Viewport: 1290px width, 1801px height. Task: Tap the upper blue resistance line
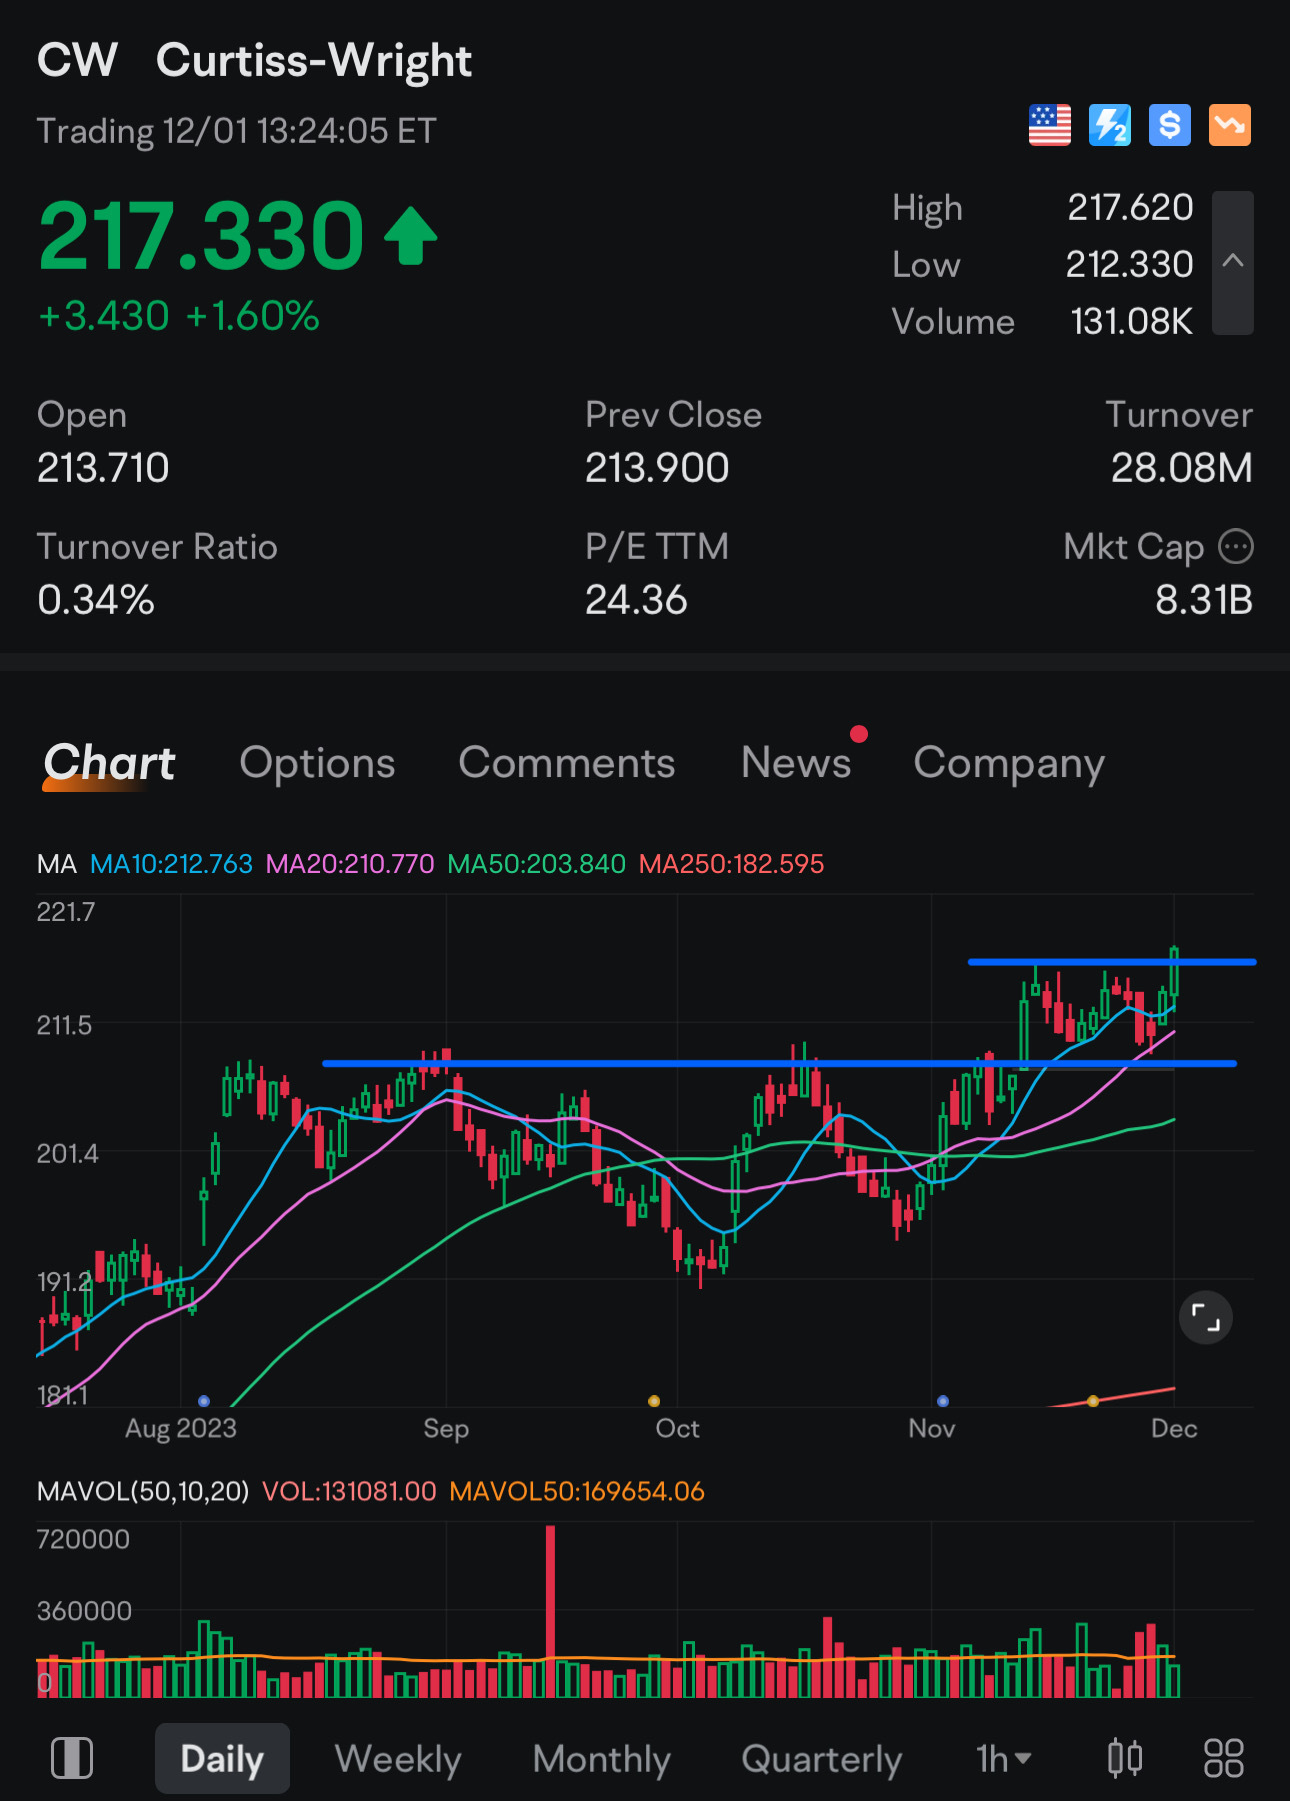pos(1112,962)
